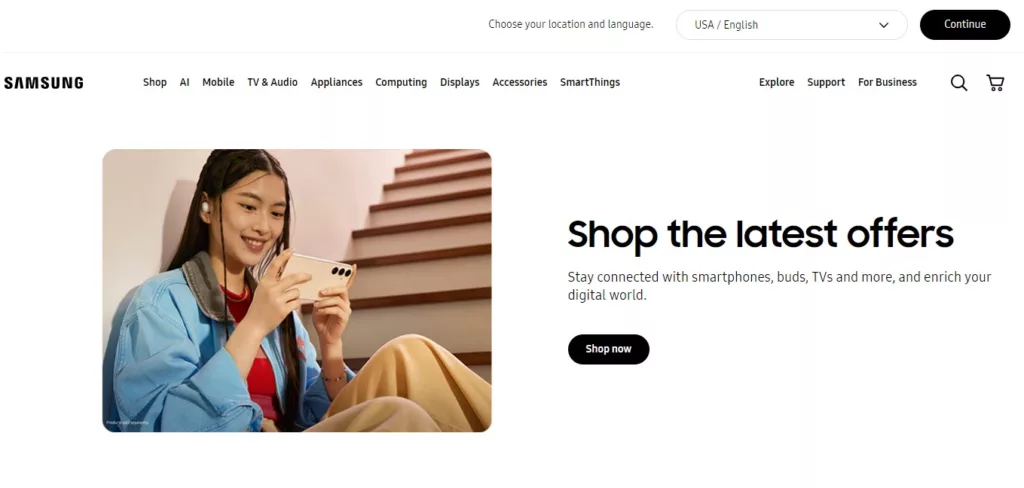Screen dimensions: 1024x488
Task: Open the Appliances menu
Action: click(x=336, y=82)
